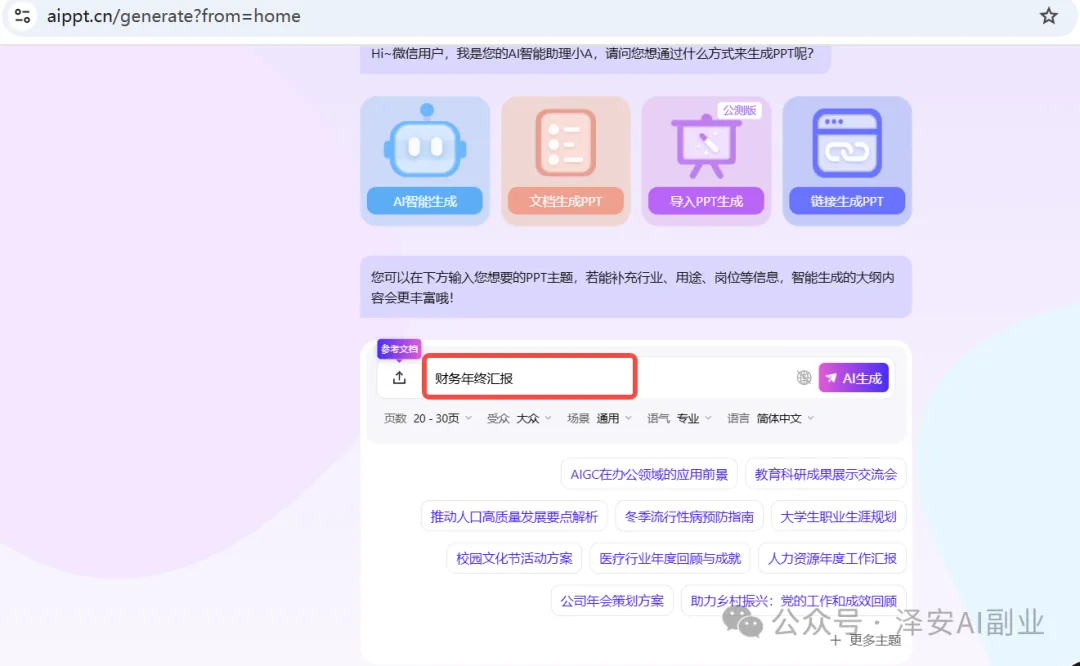The height and width of the screenshot is (666, 1080).
Task: Pick the topic 人力资源年度工作汇报
Action: tap(832, 559)
